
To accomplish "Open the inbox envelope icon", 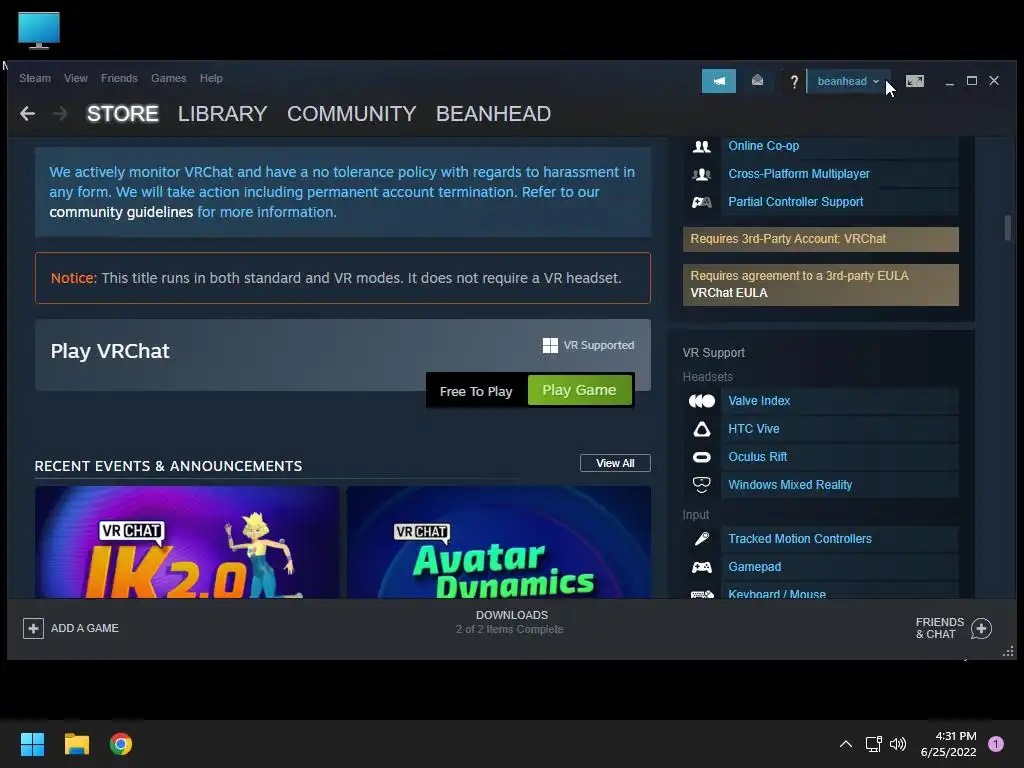I will [757, 80].
